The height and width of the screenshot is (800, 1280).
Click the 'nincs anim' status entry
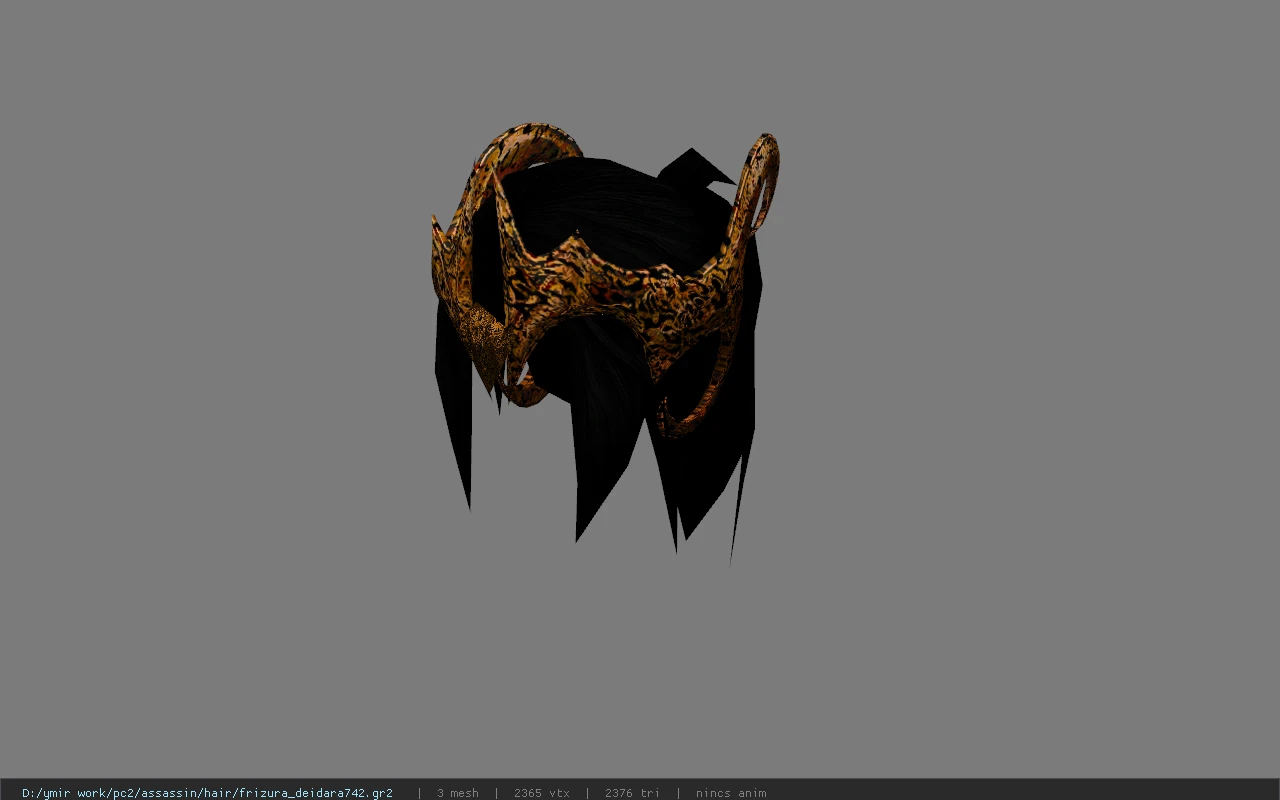731,793
